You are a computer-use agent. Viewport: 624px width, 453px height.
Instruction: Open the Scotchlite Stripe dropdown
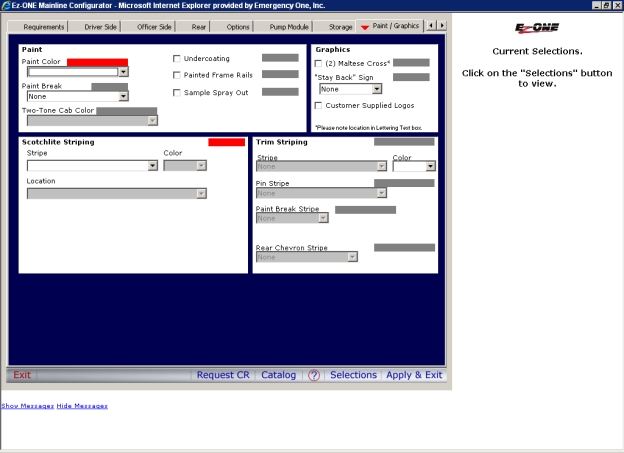(152, 166)
